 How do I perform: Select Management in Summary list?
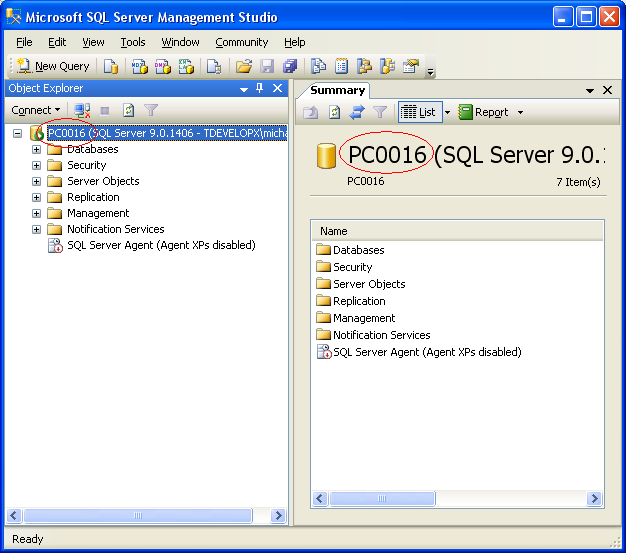(x=355, y=318)
